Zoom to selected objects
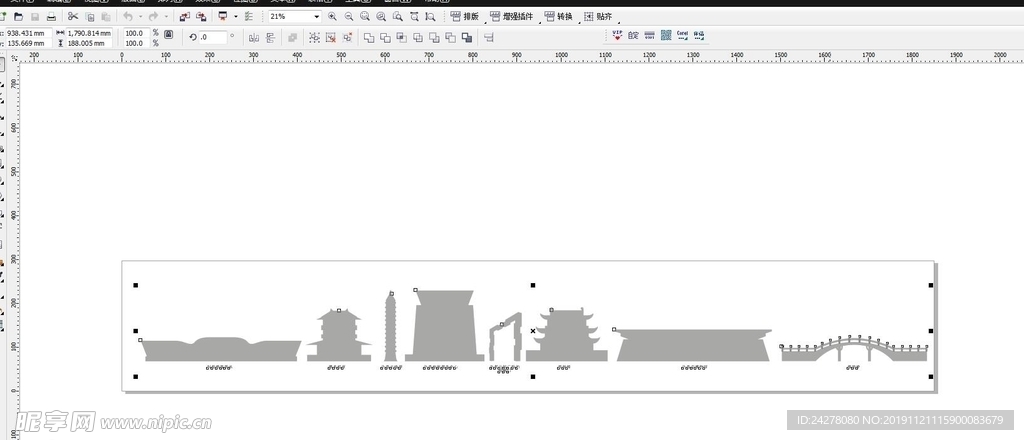Image resolution: width=1024 pixels, height=440 pixels. (x=365, y=16)
